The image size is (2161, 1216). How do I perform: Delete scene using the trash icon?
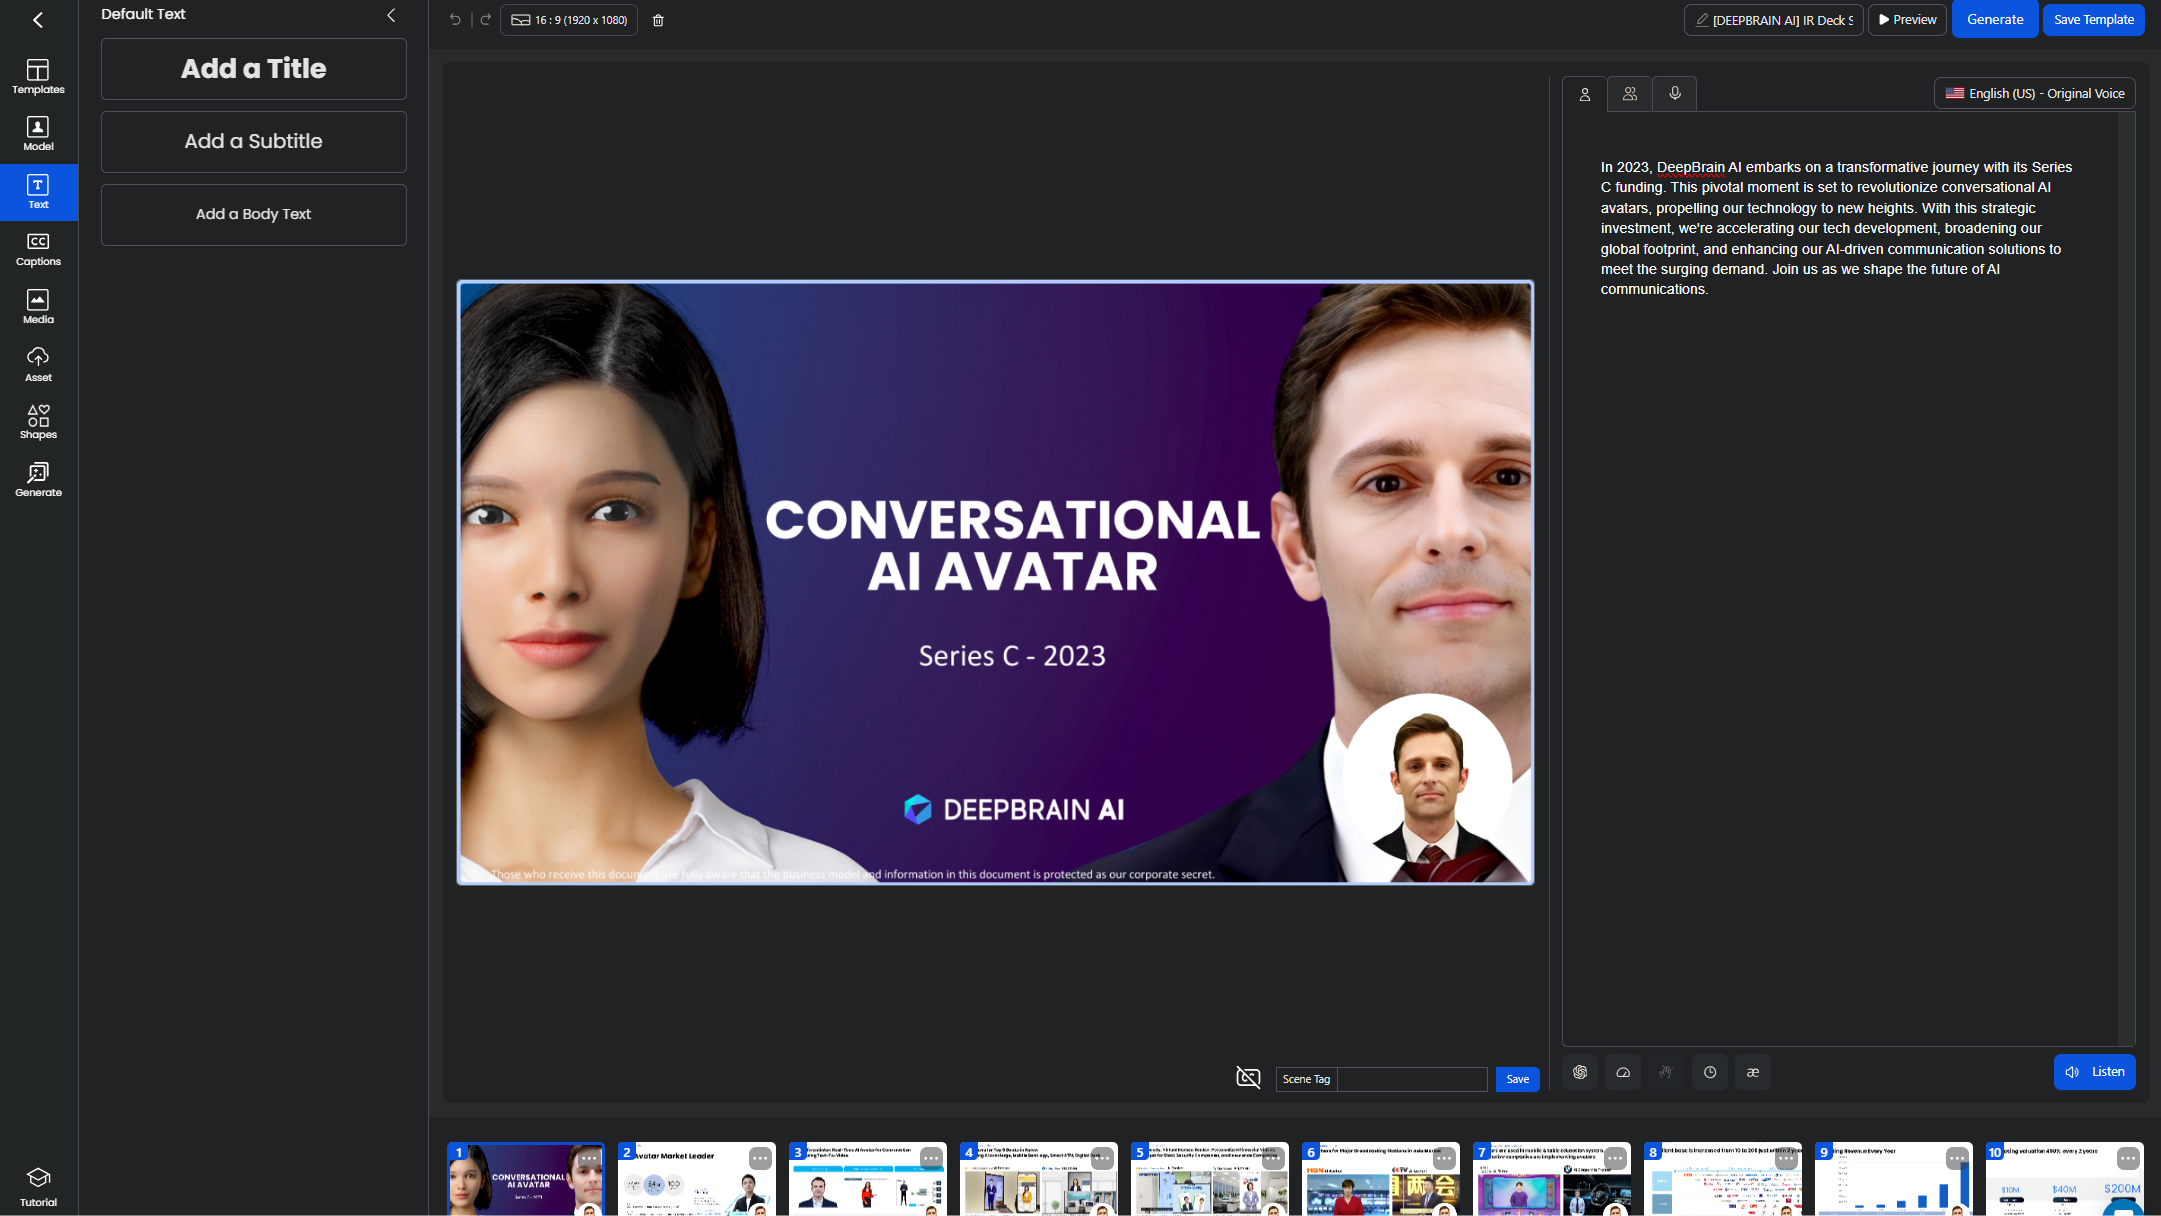(658, 20)
